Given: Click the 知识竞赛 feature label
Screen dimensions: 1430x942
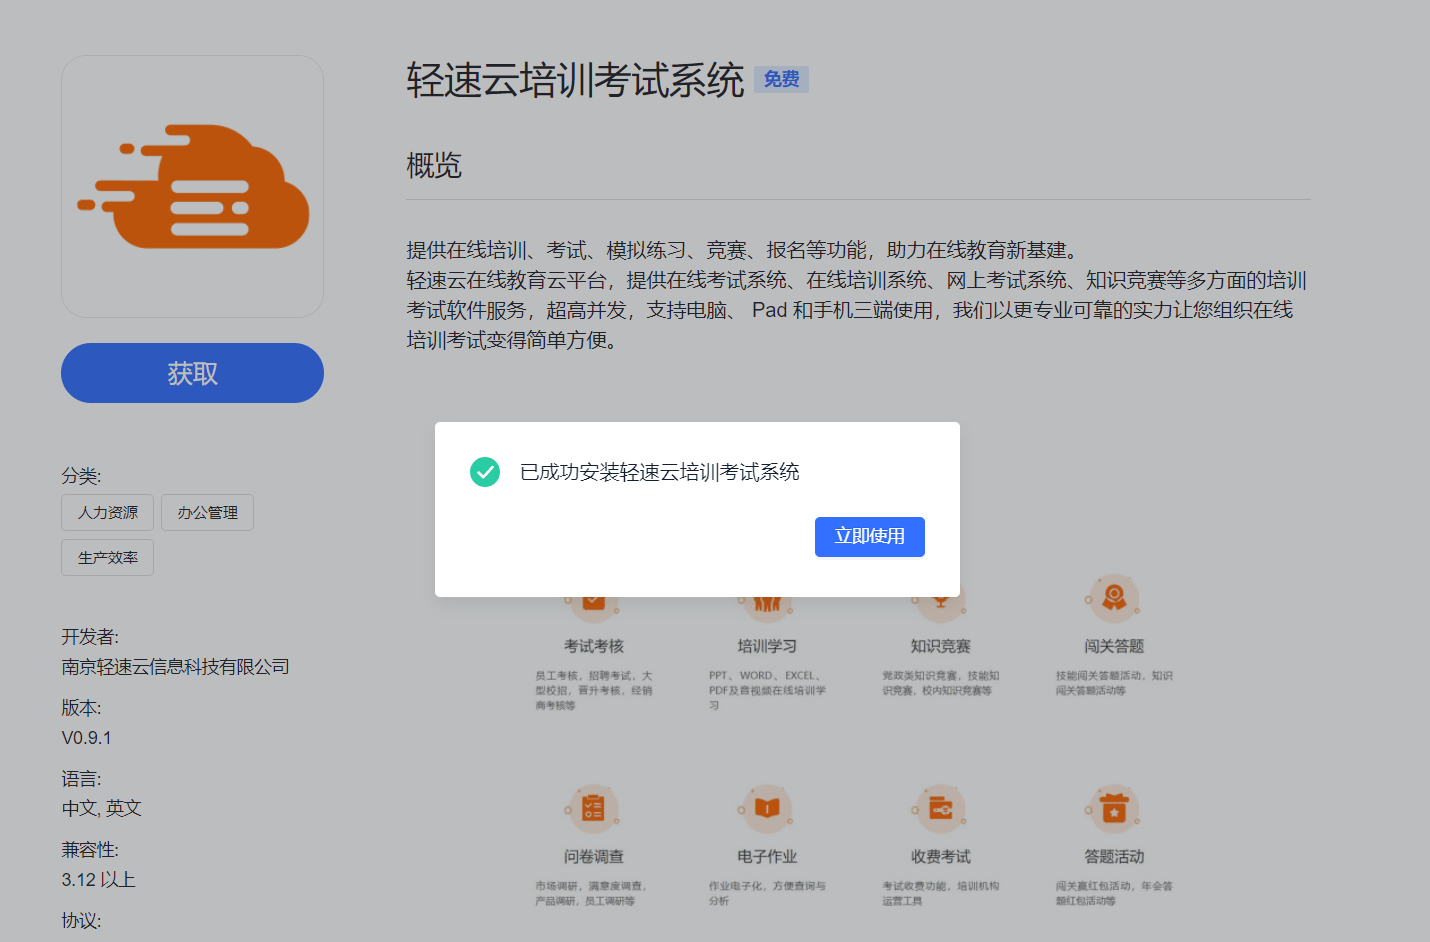Looking at the screenshot, I should 940,647.
